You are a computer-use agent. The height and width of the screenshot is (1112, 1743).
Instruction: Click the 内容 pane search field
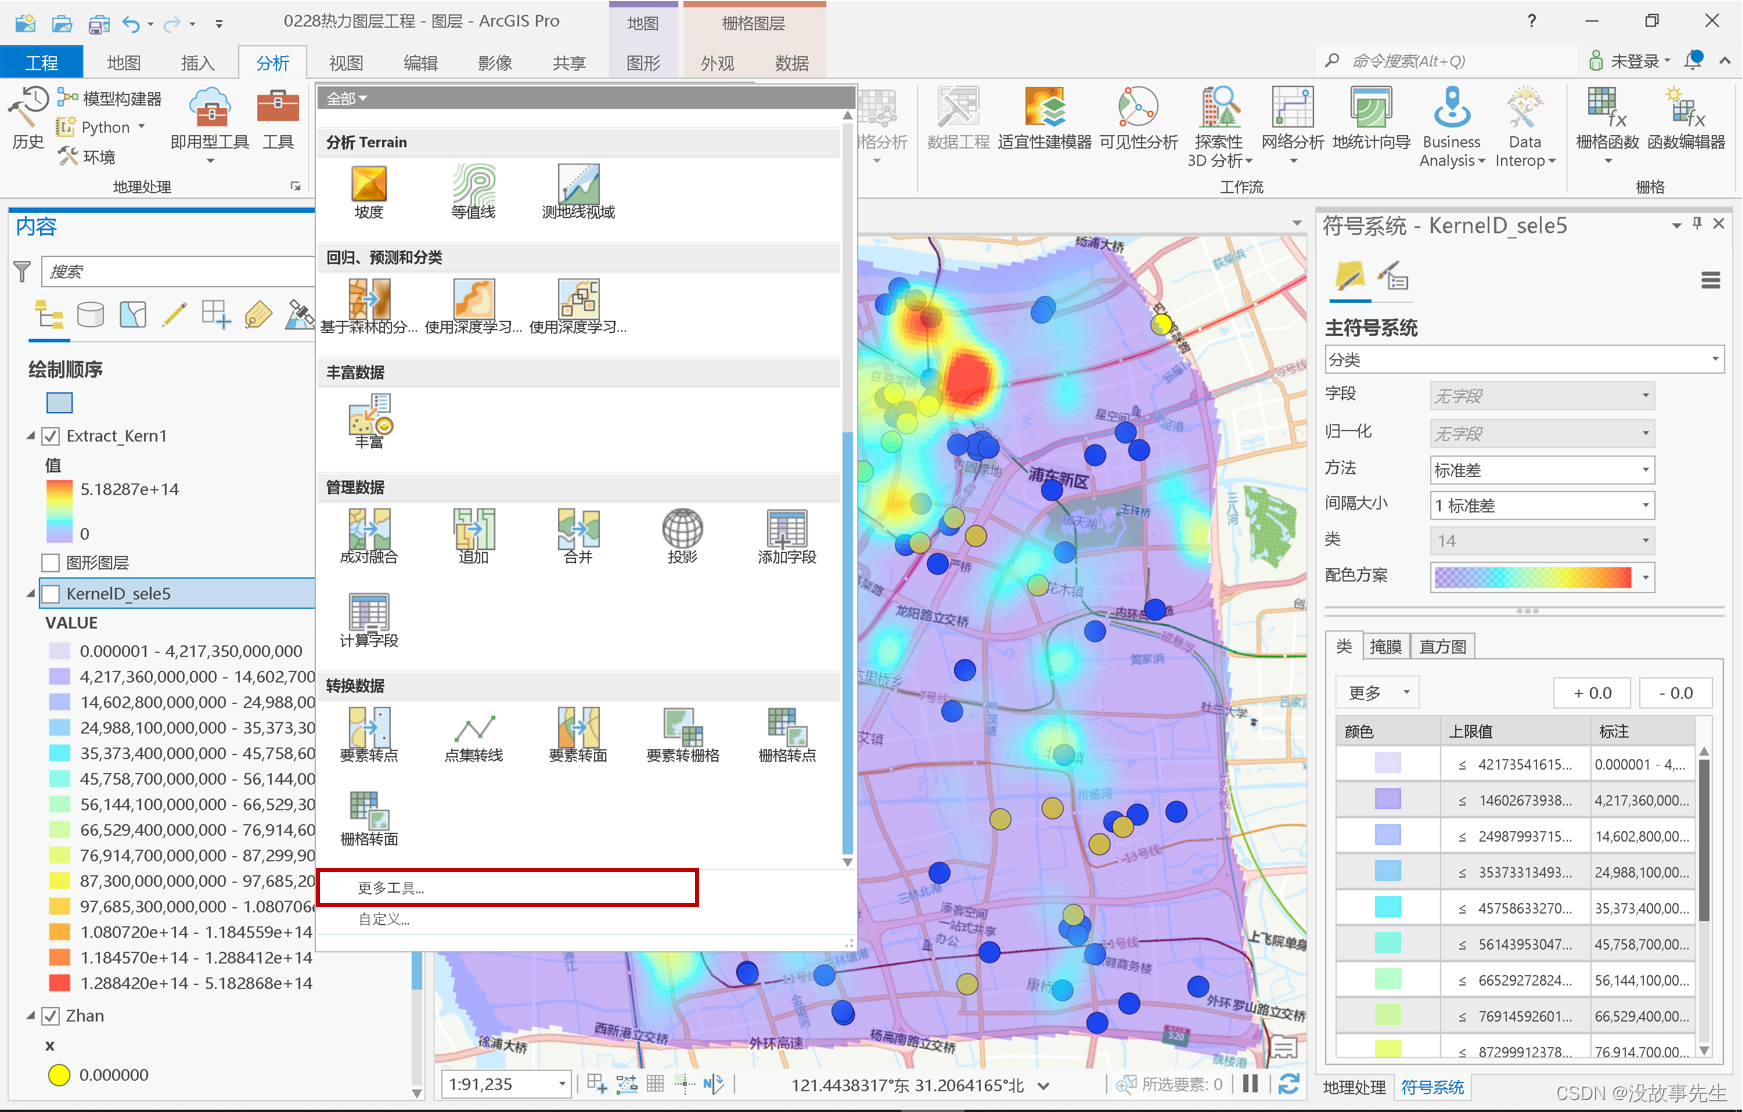[x=178, y=271]
